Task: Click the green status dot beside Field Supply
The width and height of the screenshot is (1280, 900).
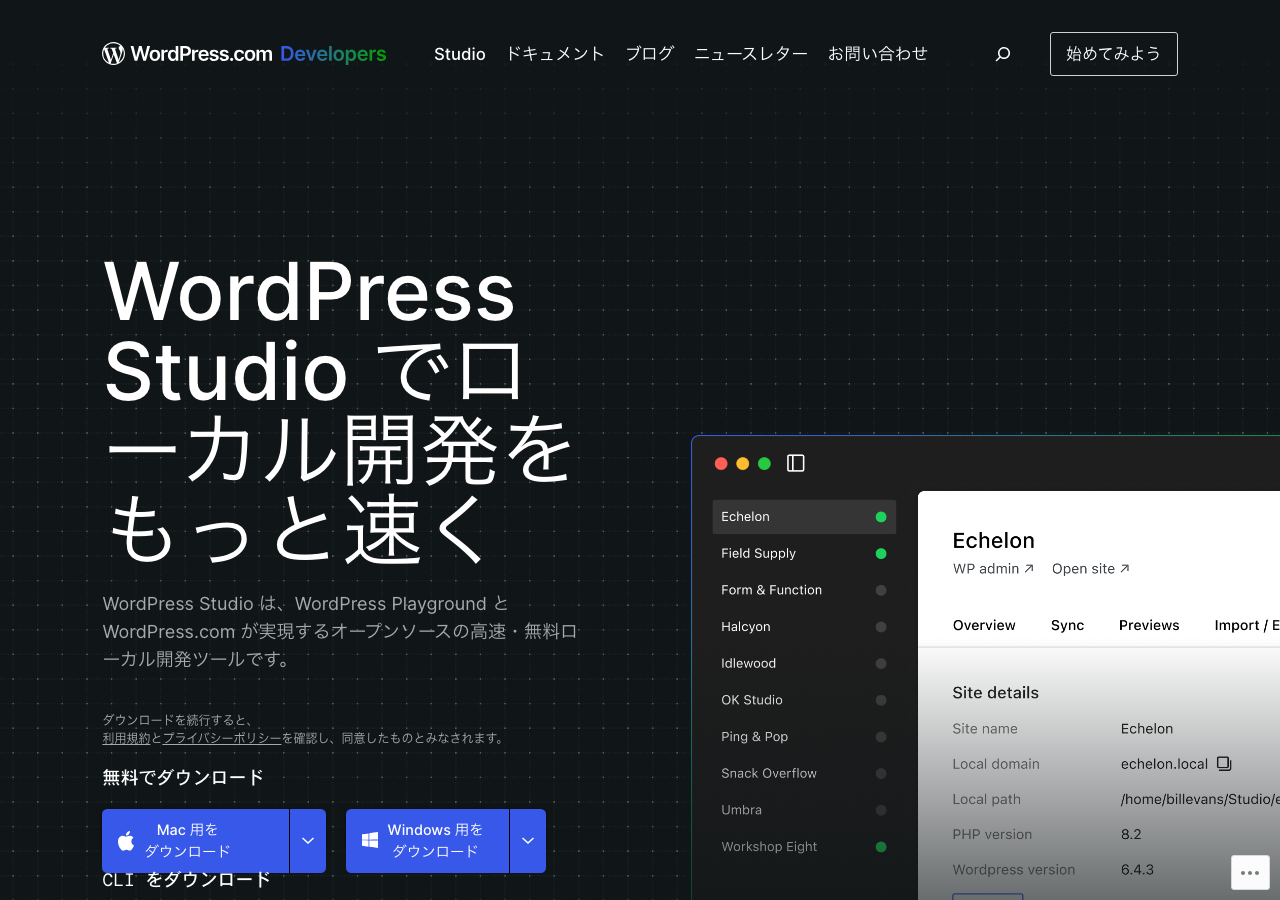Action: coord(881,554)
